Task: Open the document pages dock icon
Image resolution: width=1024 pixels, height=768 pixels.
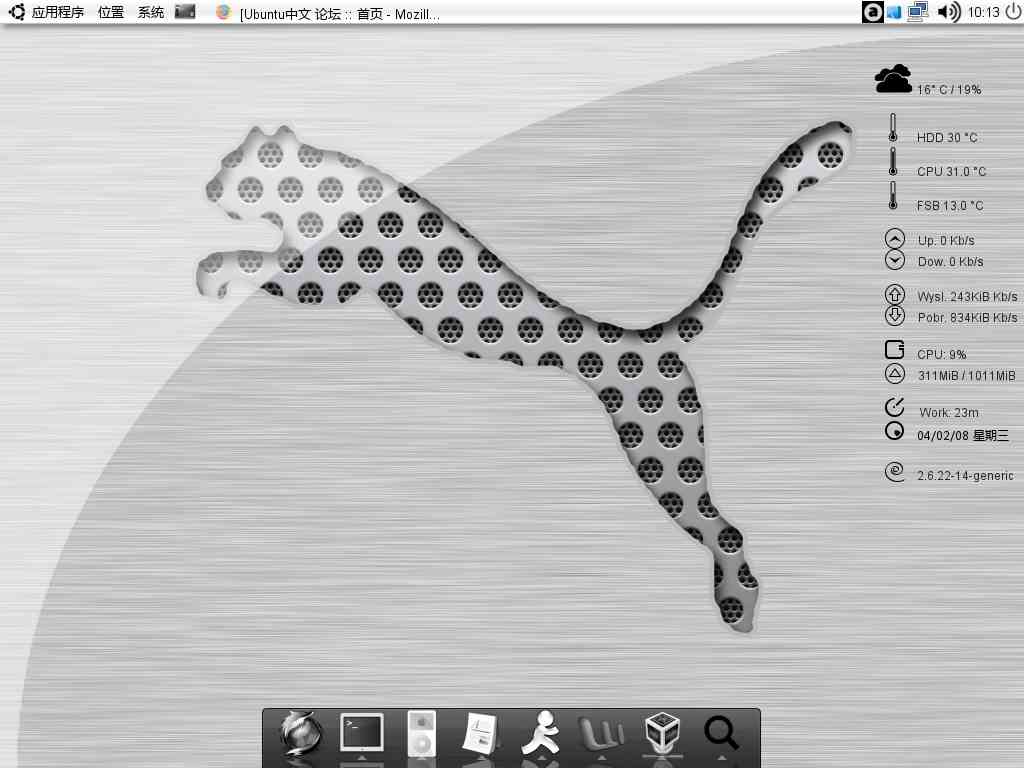Action: [x=480, y=734]
